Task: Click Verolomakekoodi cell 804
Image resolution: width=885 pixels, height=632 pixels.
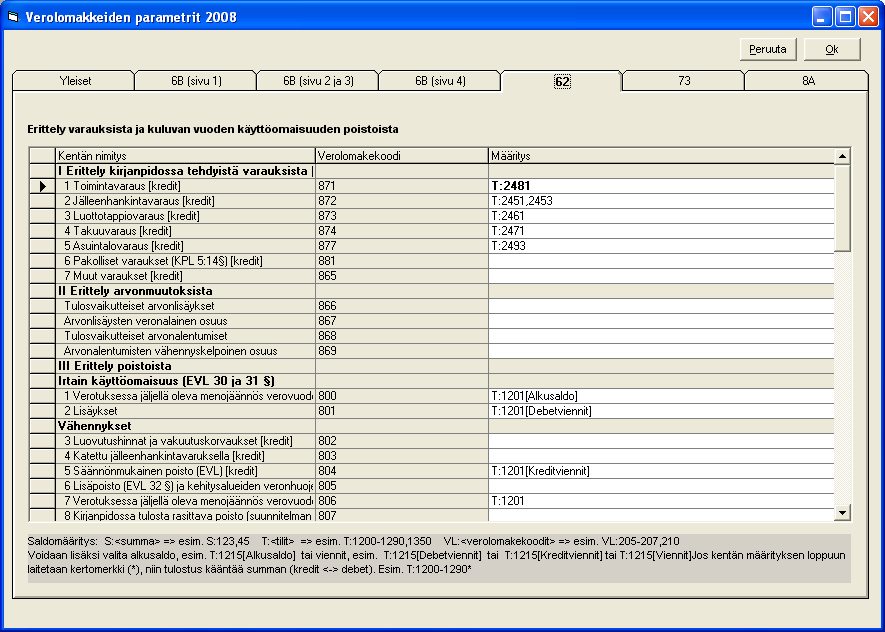Action: tap(402, 471)
